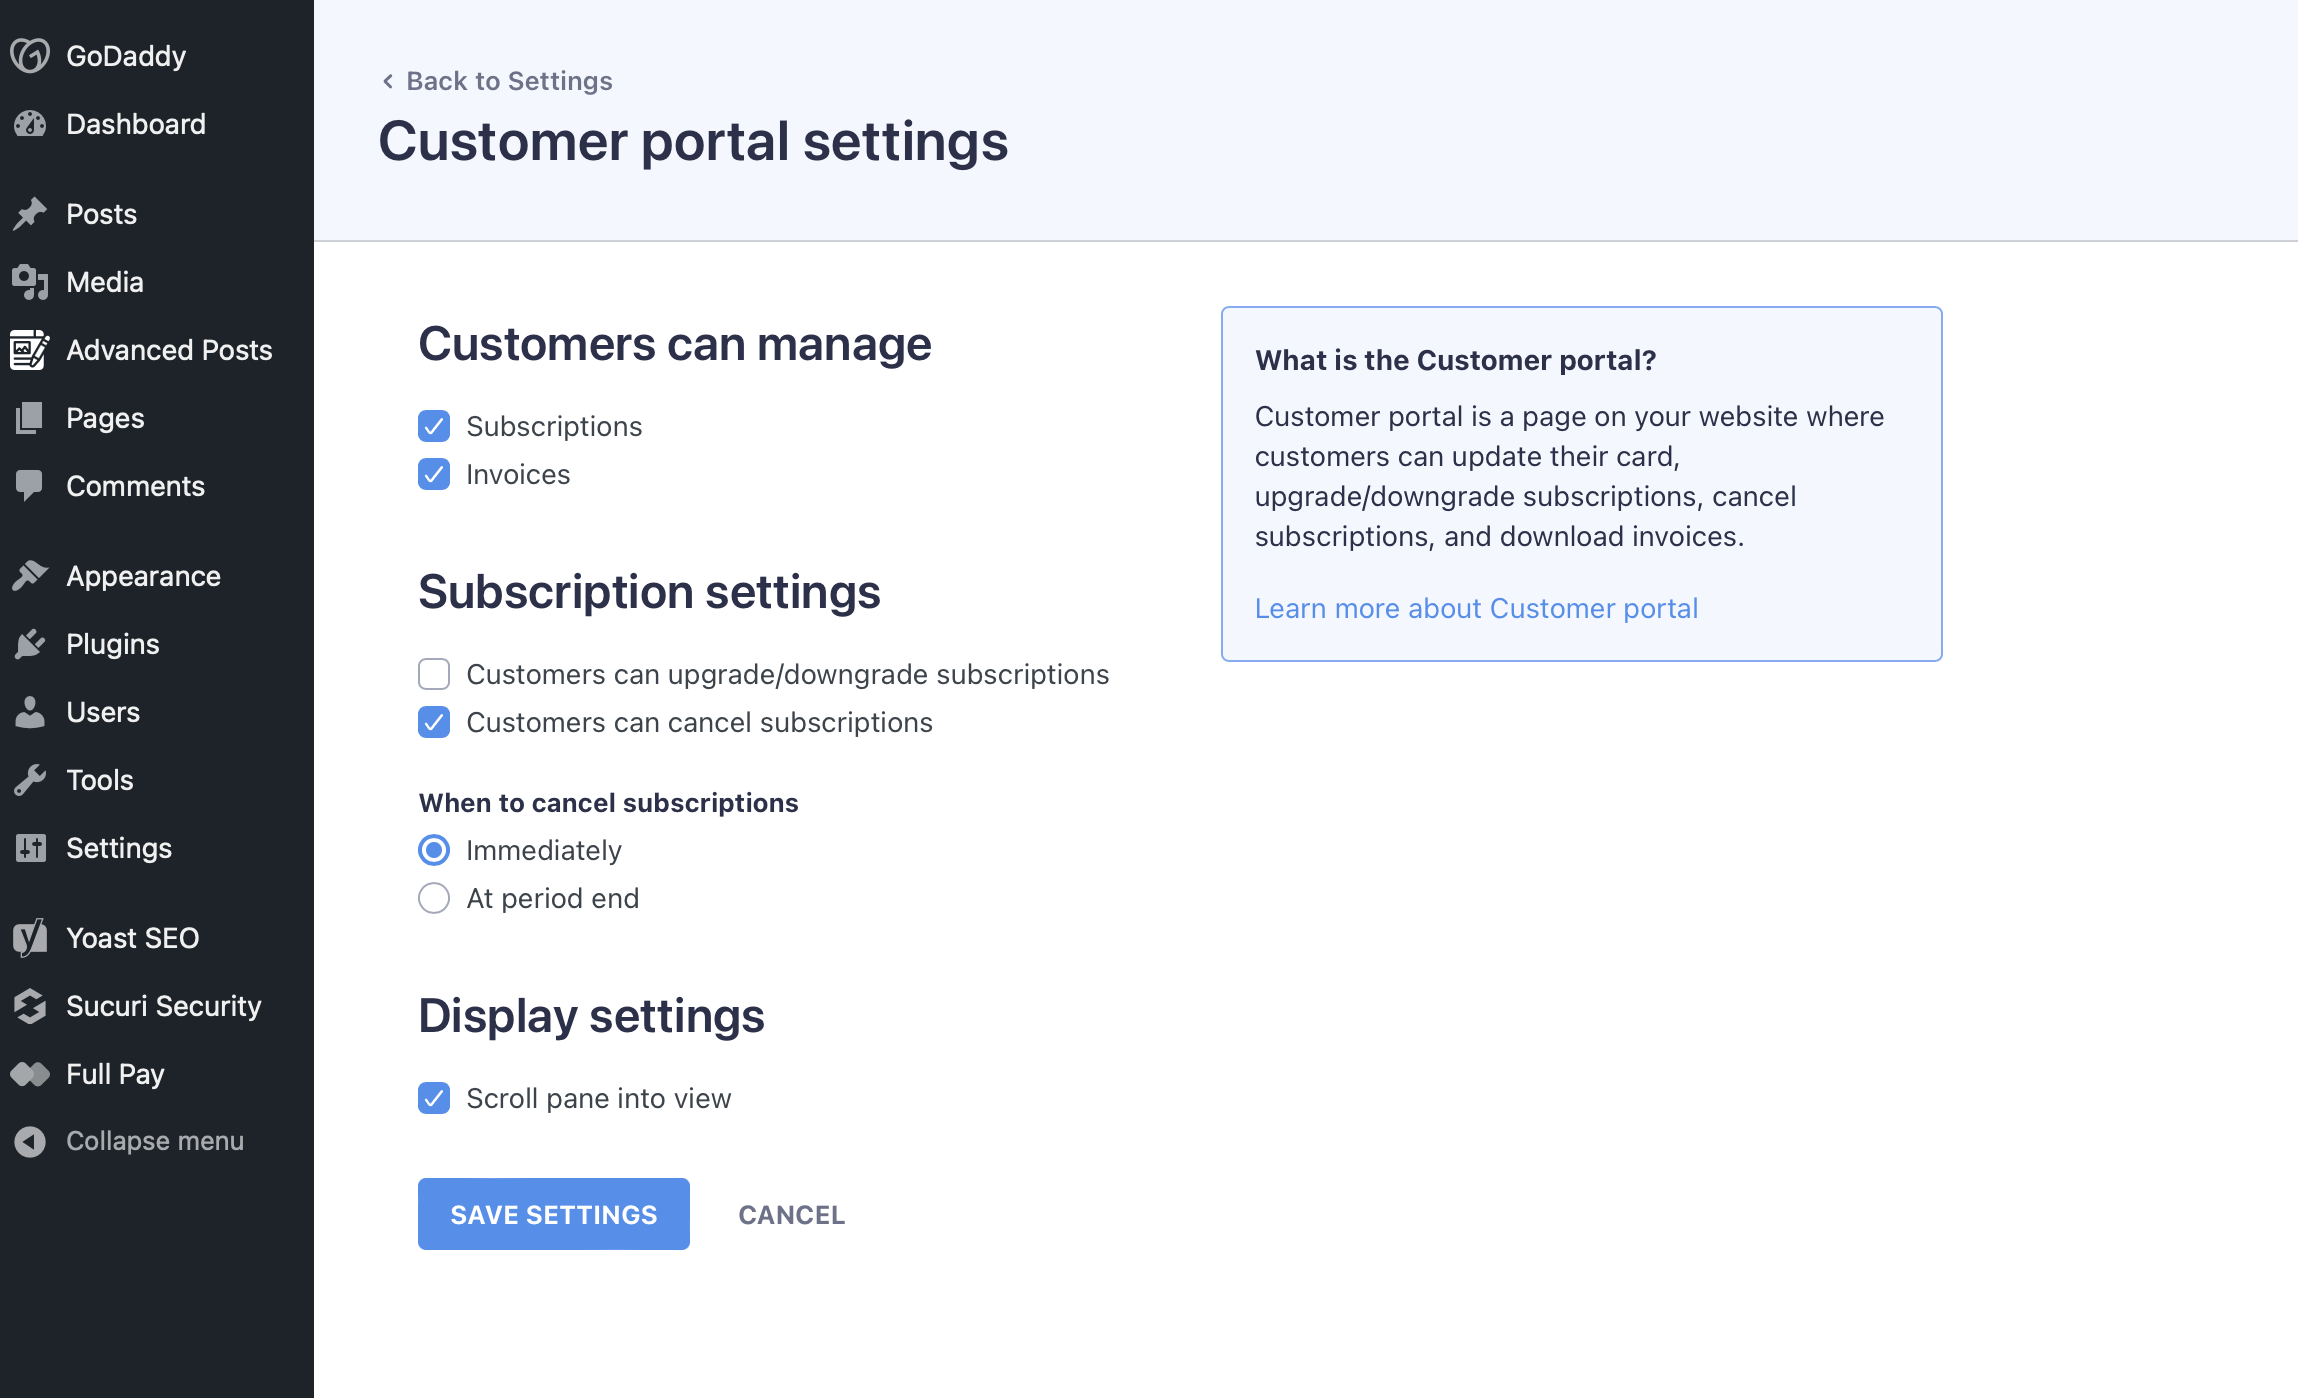Open the Tools menu item
Viewport: 2298px width, 1398px height.
click(x=99, y=780)
